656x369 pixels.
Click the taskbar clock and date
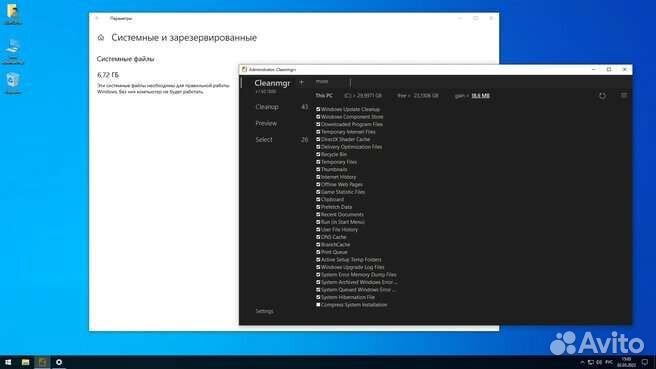click(626, 362)
